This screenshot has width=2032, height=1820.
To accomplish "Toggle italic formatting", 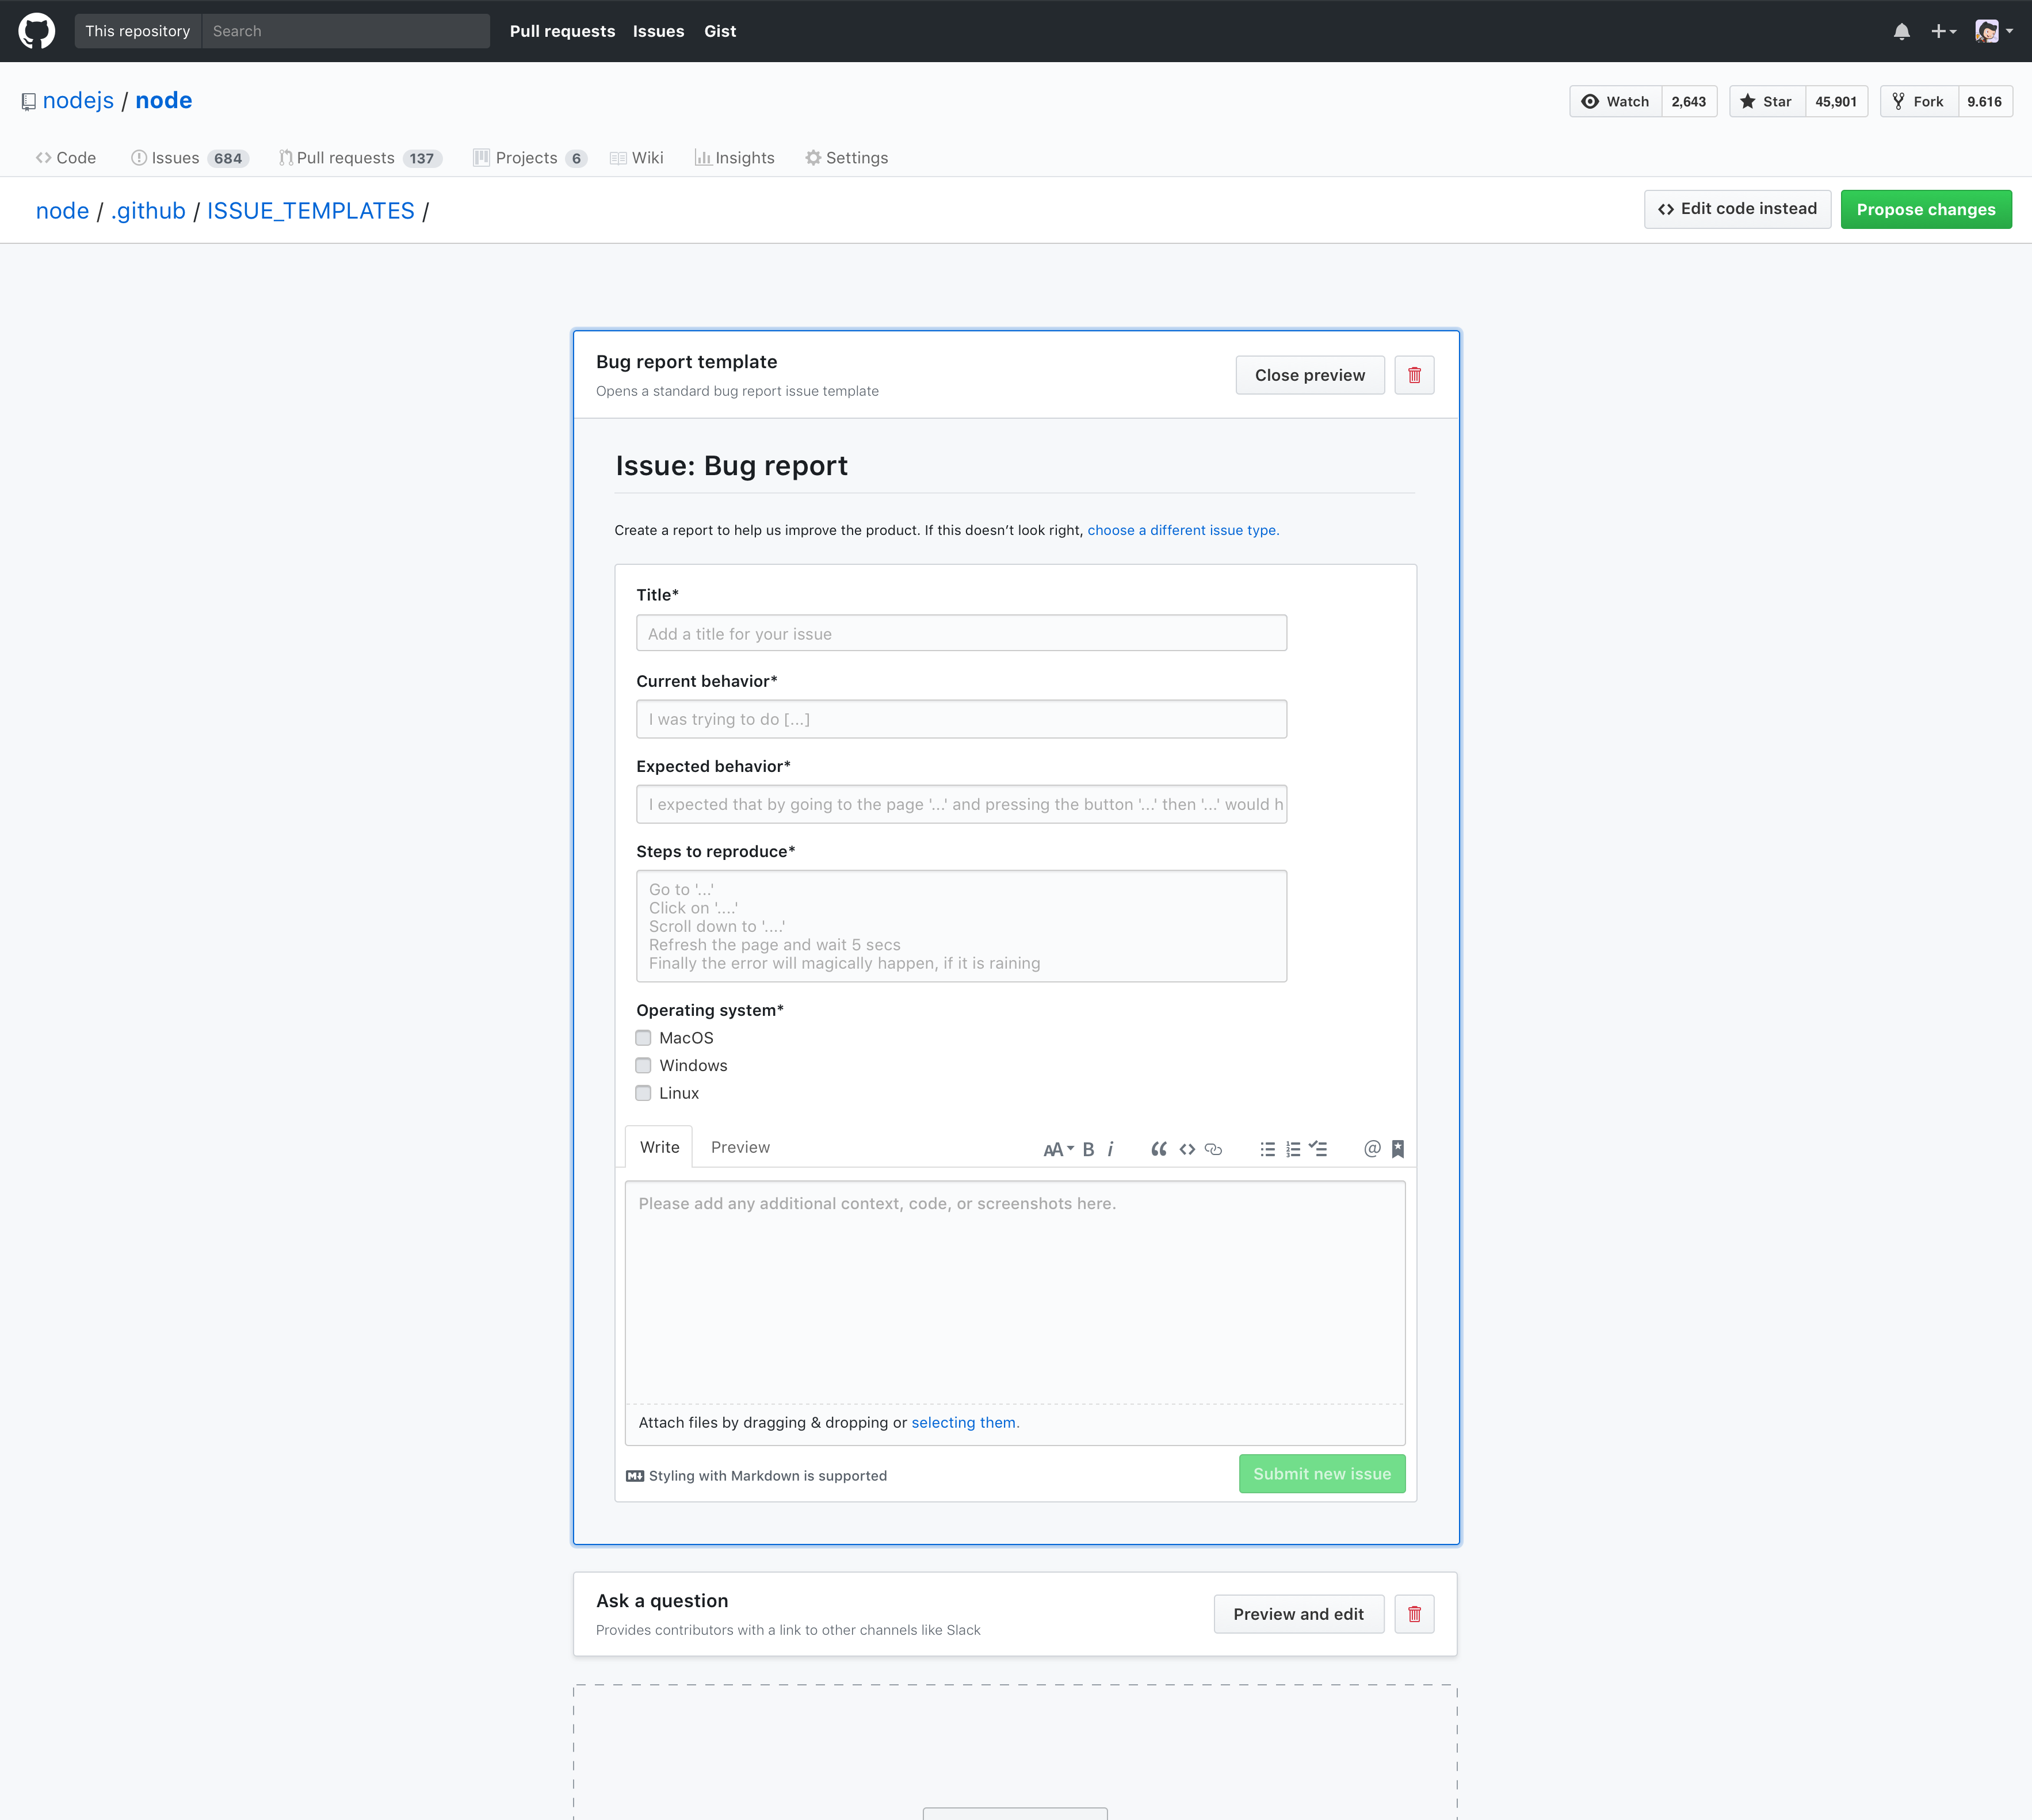I will tap(1110, 1149).
